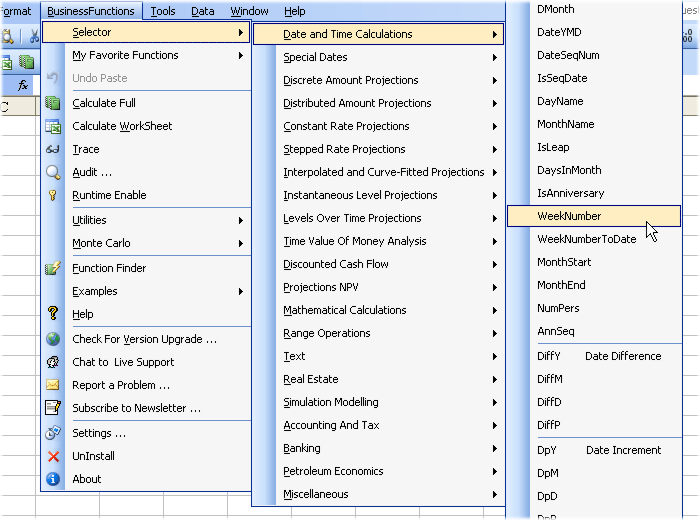This screenshot has width=700, height=520.
Task: Open the Help menu in menu bar
Action: (x=295, y=11)
